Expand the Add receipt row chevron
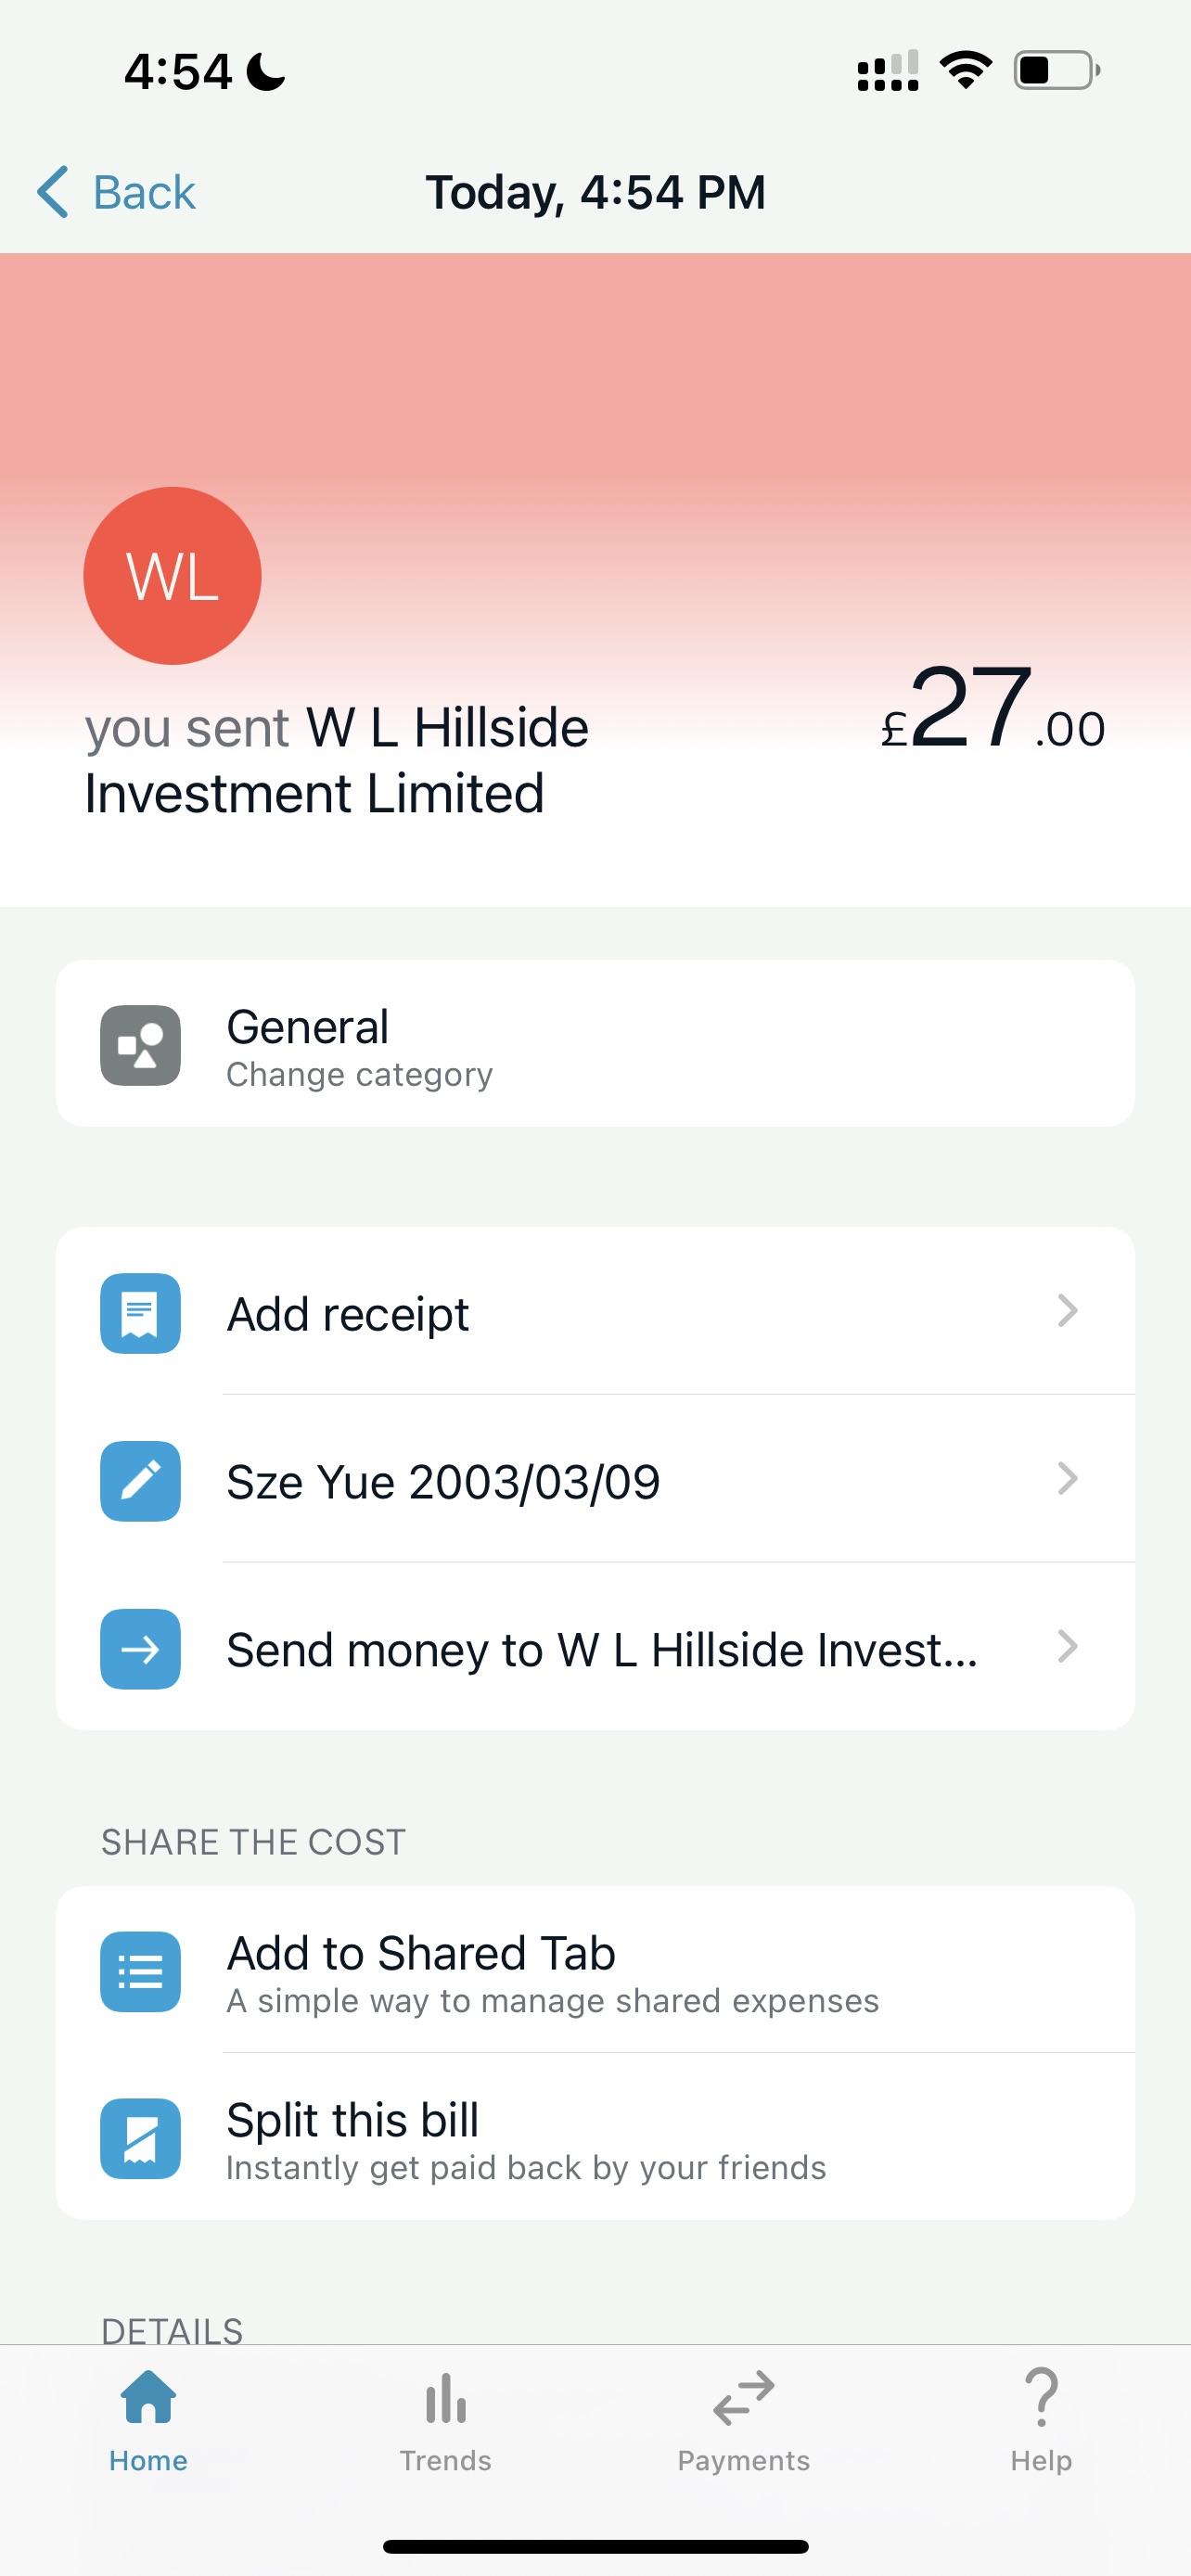The height and width of the screenshot is (2576, 1191). (1067, 1311)
